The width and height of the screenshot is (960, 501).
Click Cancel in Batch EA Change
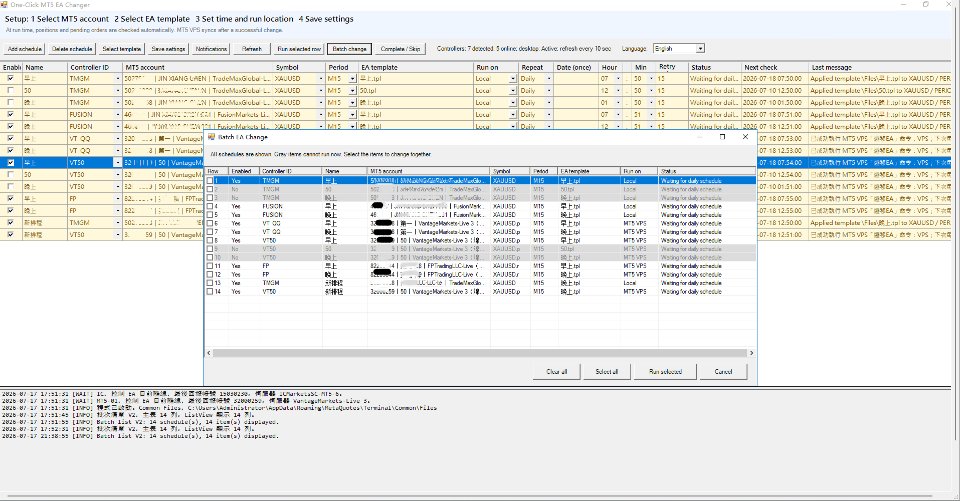[x=723, y=372]
